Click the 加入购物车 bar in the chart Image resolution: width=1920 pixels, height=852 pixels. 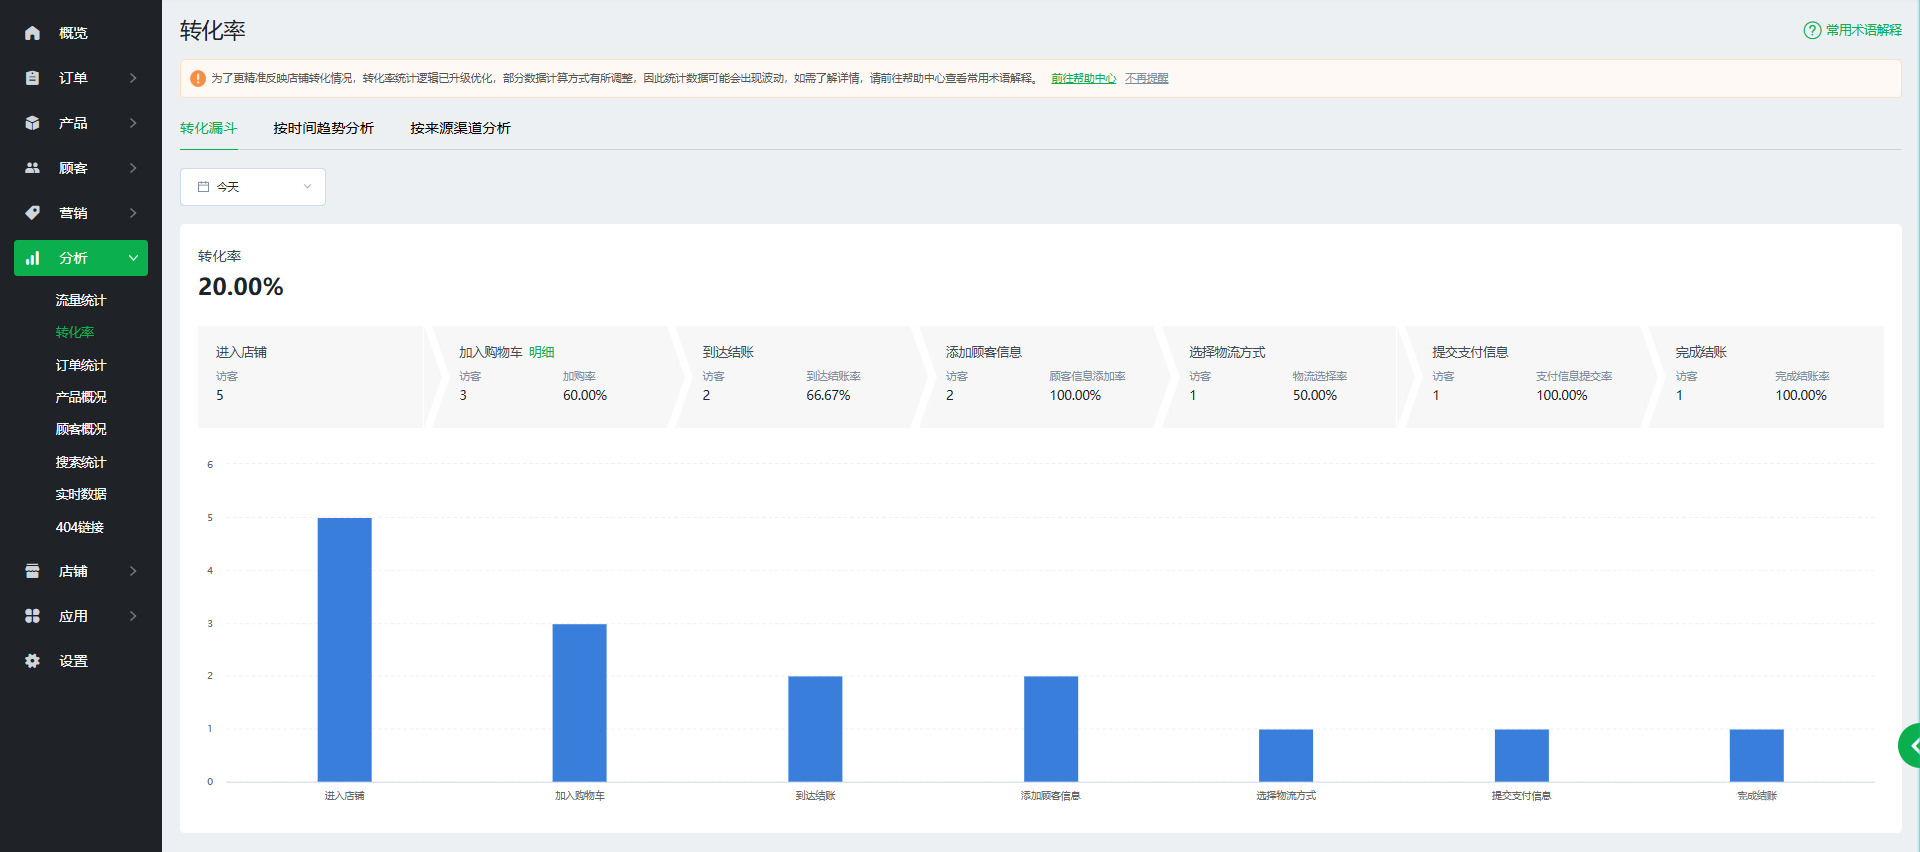tap(579, 702)
